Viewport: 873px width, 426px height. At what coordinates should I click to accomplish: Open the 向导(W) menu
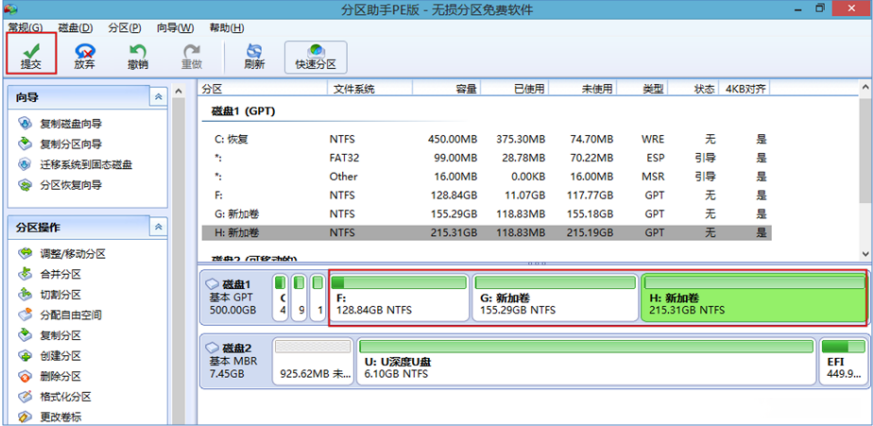click(175, 27)
